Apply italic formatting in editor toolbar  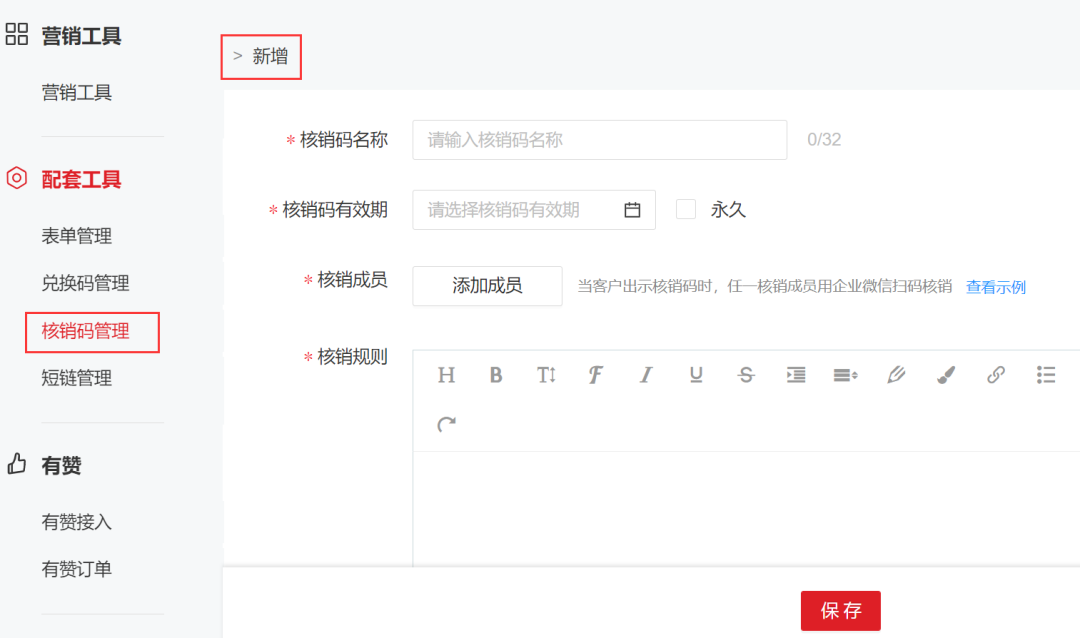[646, 375]
